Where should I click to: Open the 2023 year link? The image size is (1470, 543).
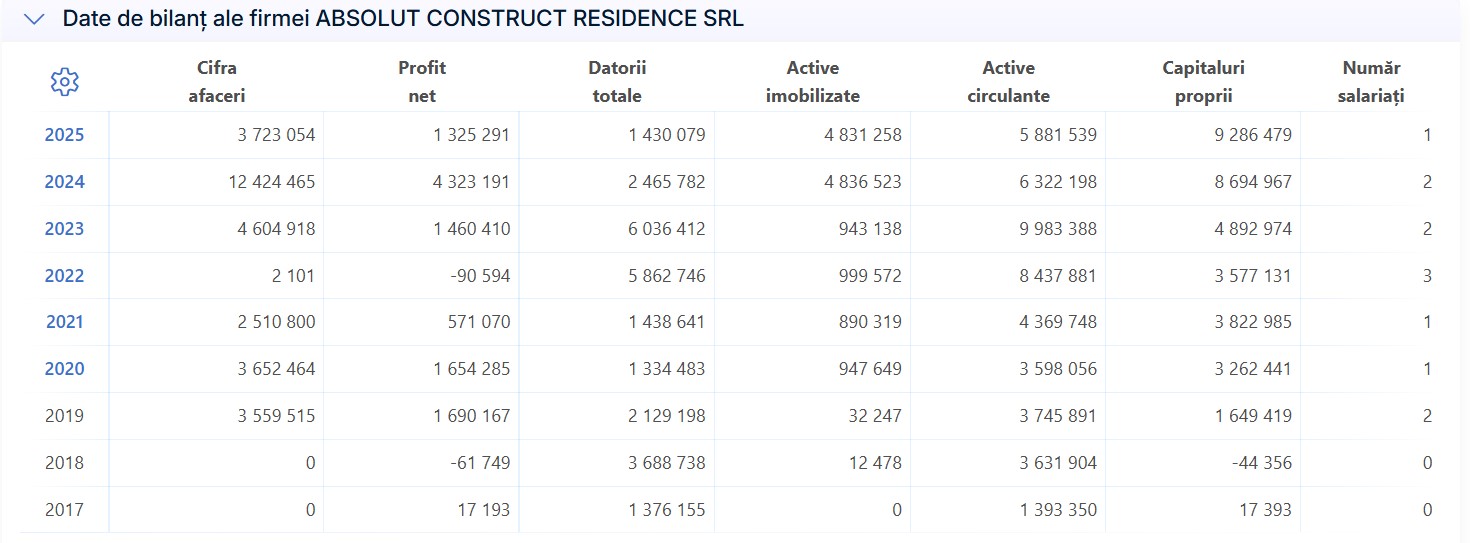(64, 229)
